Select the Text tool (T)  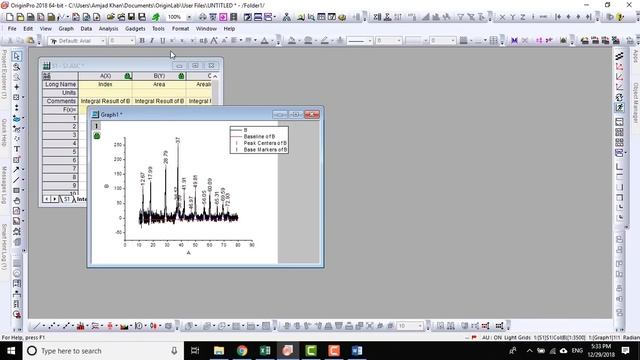pyautogui.click(x=17, y=149)
